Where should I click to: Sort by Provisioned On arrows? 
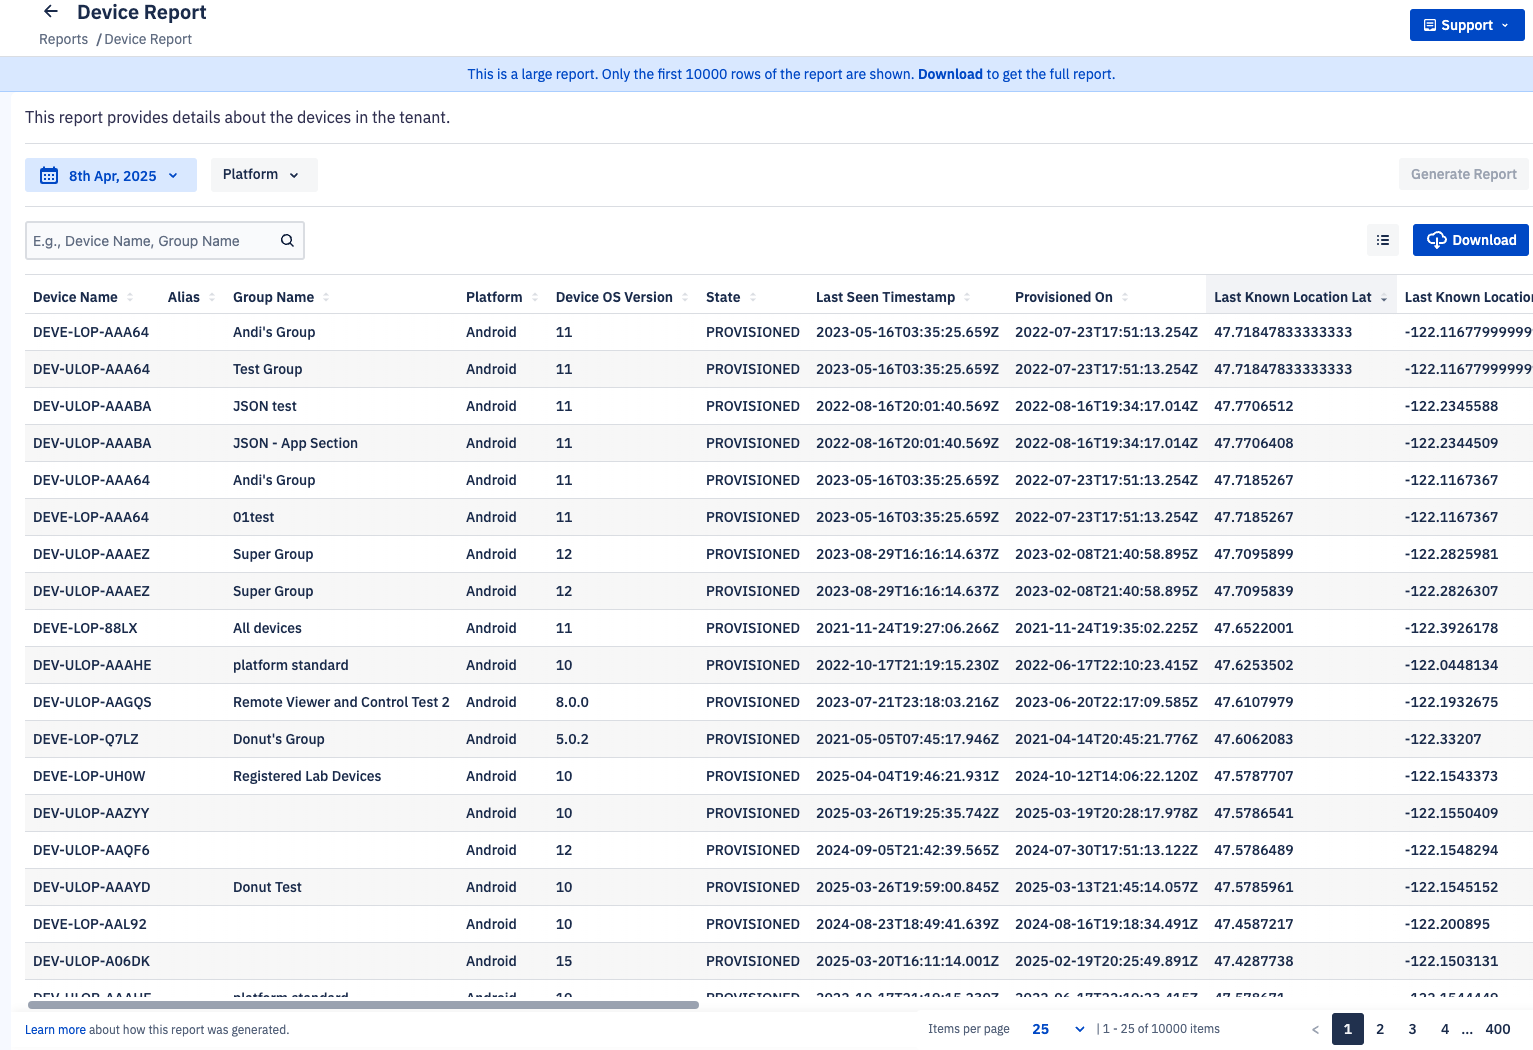pos(1125,297)
